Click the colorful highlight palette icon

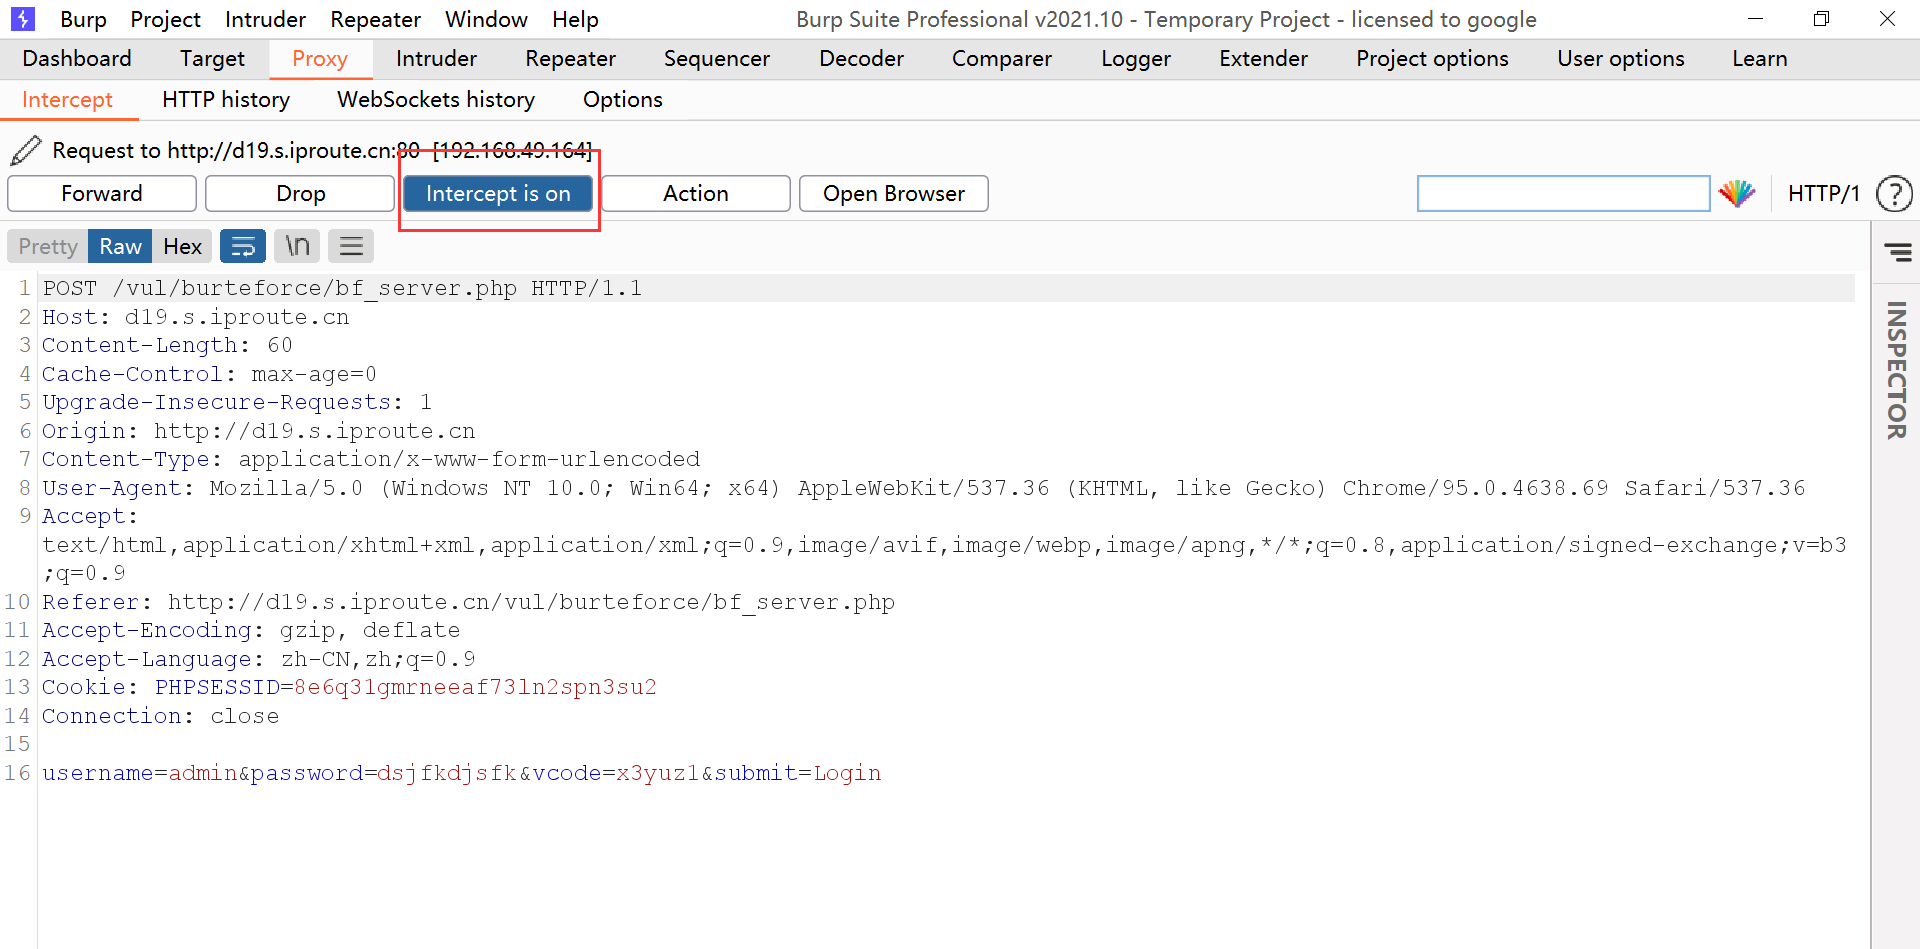(x=1737, y=193)
